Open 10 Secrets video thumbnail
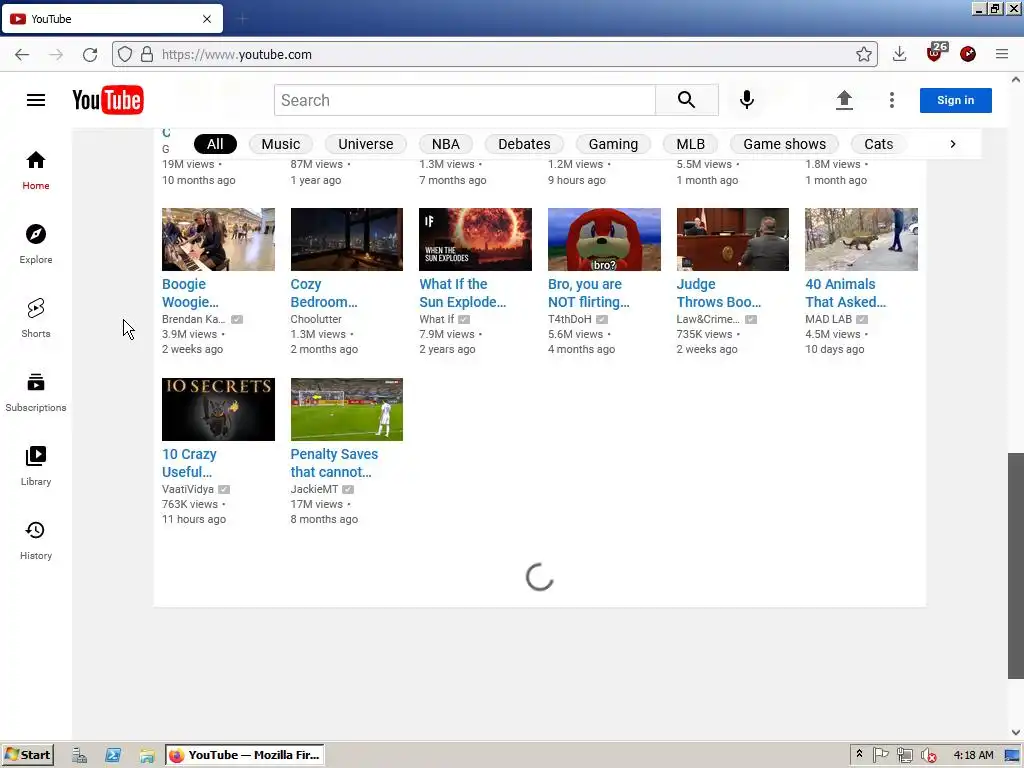 pos(218,409)
